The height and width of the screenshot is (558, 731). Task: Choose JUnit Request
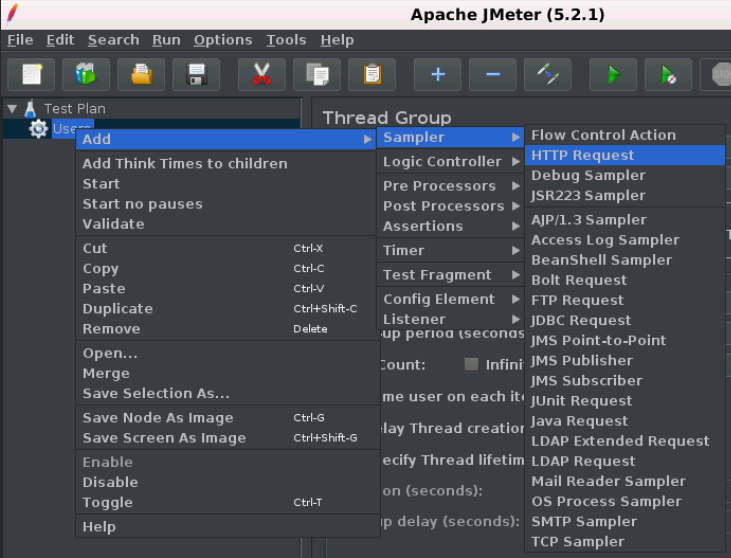625,400
